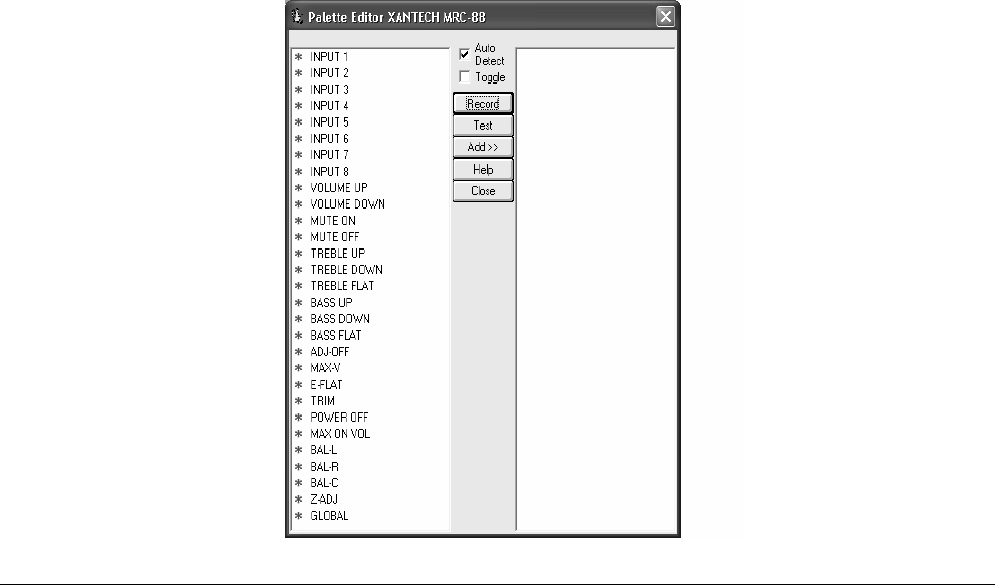Select the INPUT 6 command

click(329, 138)
